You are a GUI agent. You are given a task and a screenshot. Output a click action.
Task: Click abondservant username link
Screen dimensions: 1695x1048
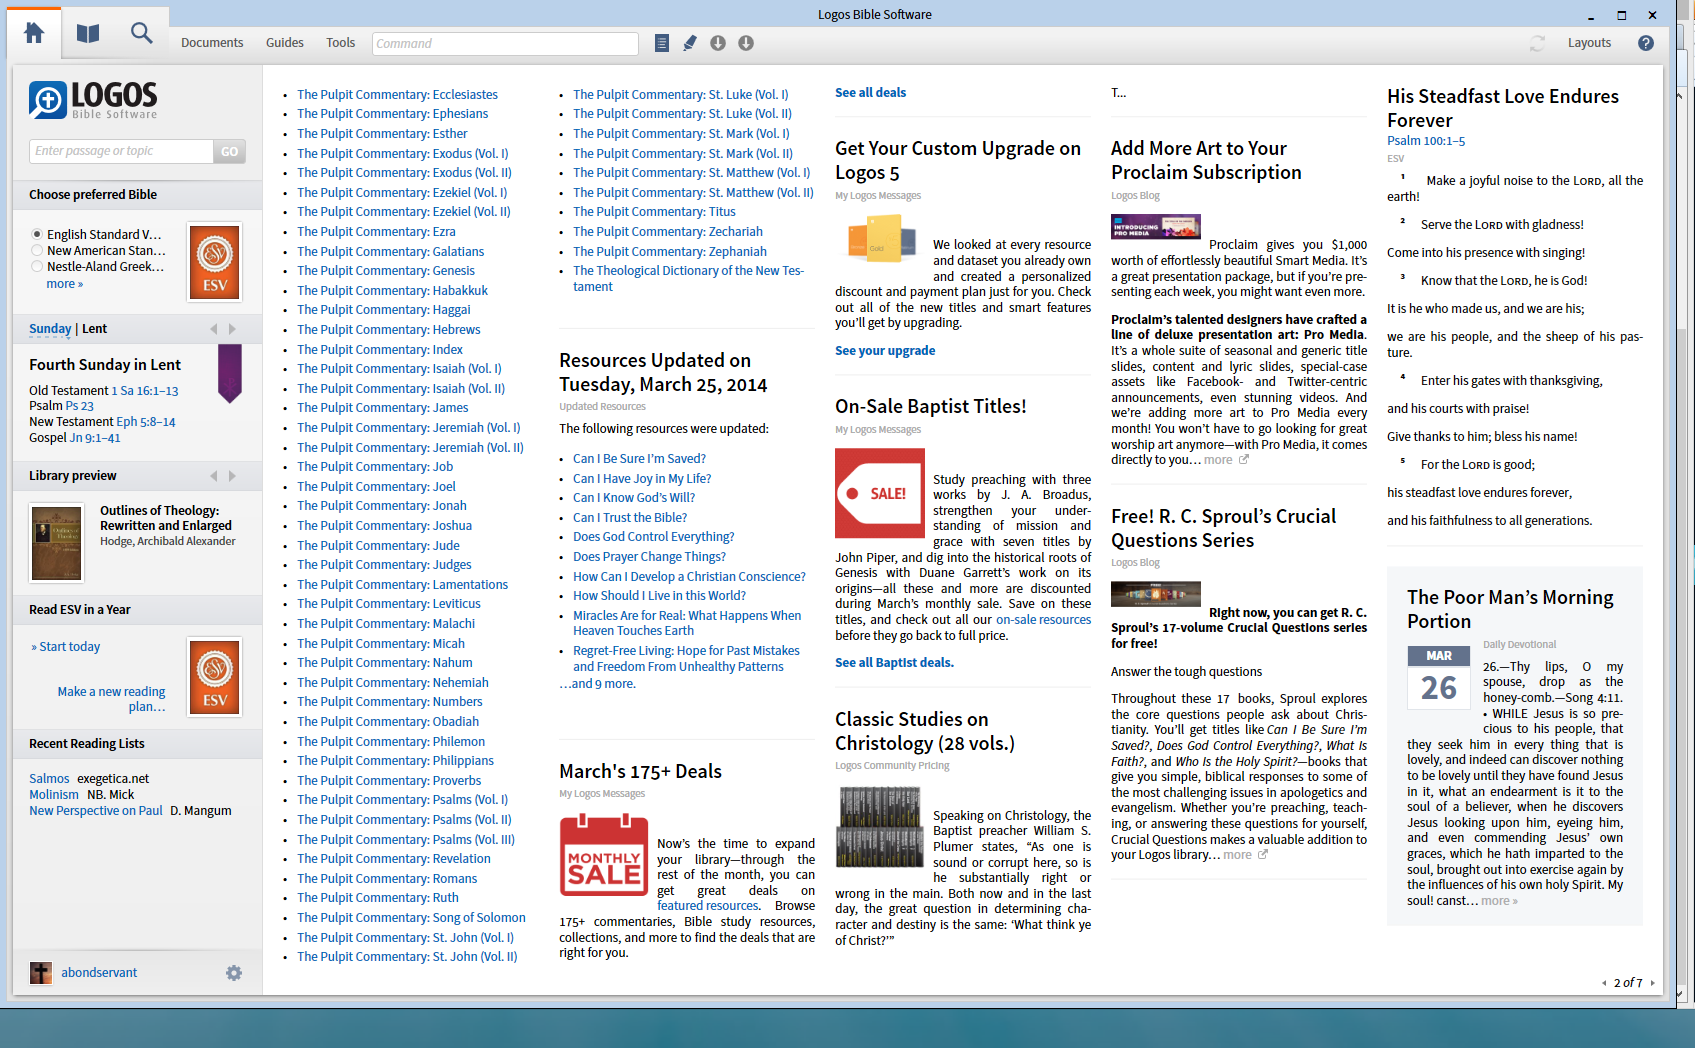pos(99,973)
